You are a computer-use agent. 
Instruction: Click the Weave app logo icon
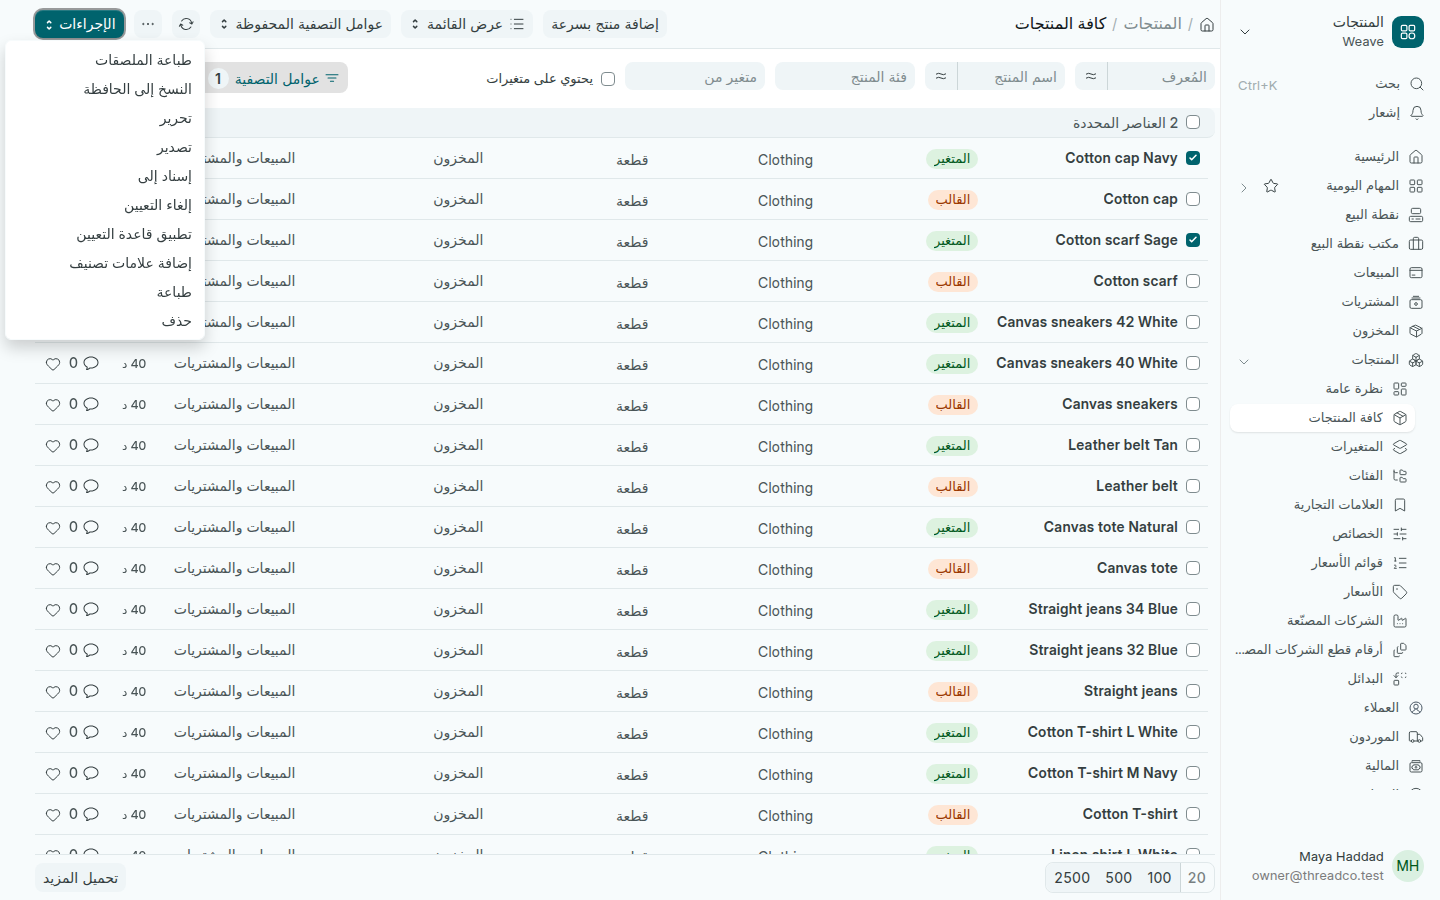(x=1408, y=32)
